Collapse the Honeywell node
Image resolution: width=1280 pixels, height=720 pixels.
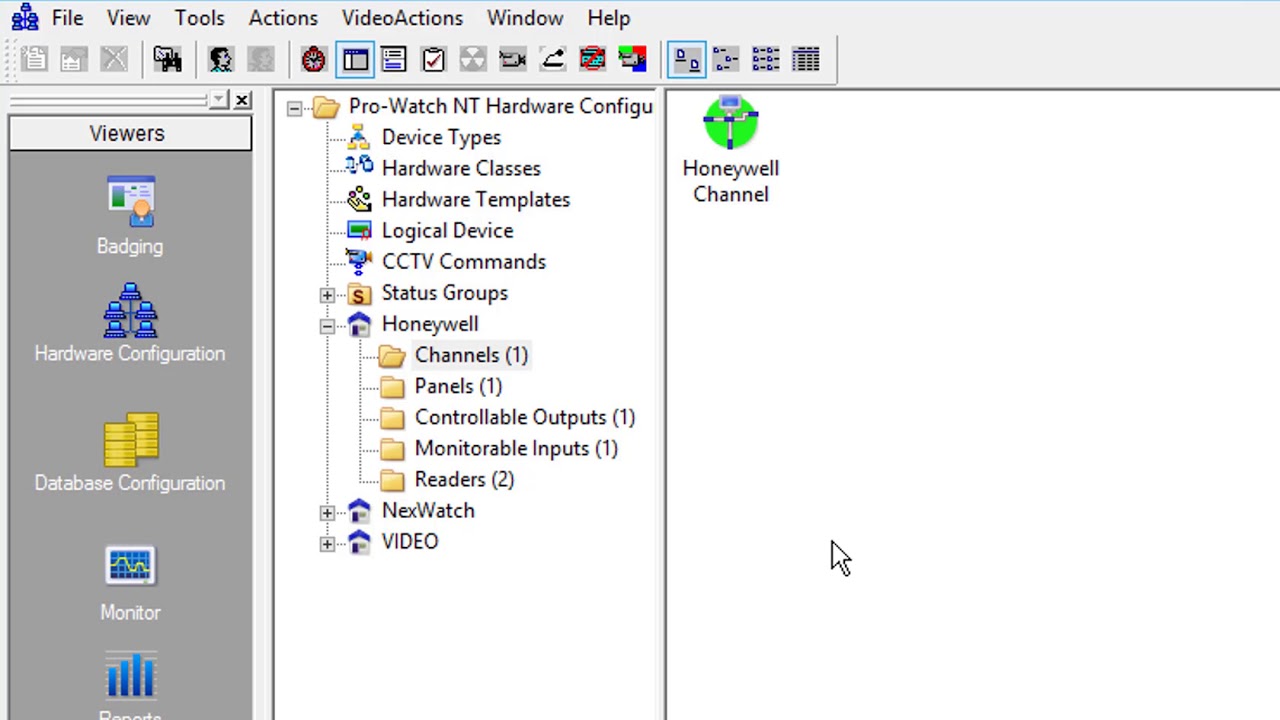[327, 326]
